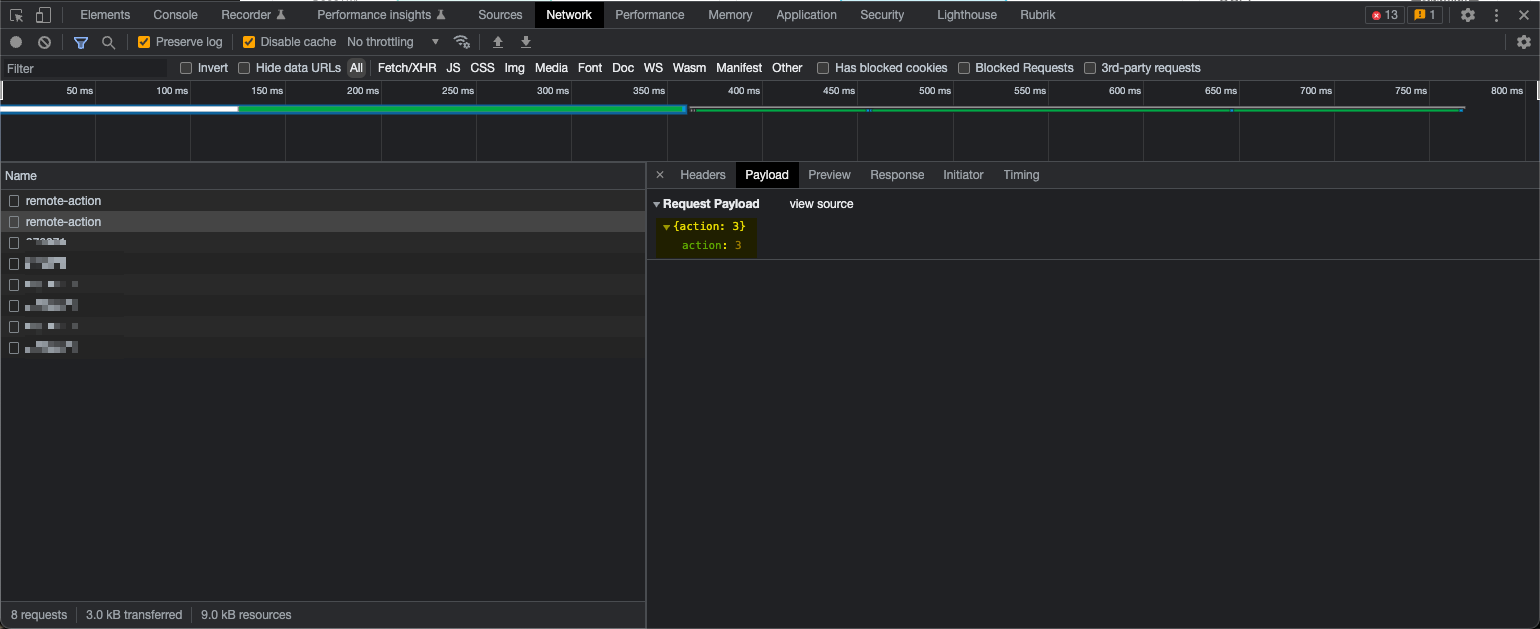Filter by Doc requests

pos(623,68)
